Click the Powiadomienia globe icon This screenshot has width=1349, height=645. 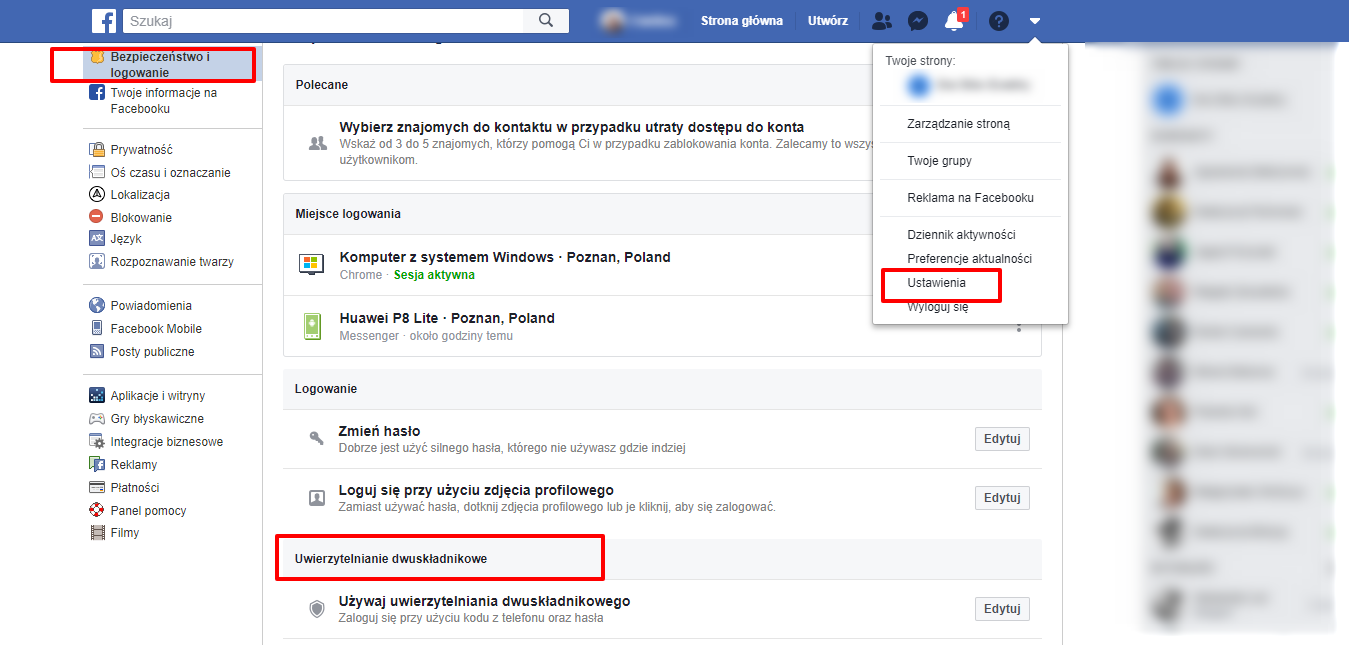(97, 306)
